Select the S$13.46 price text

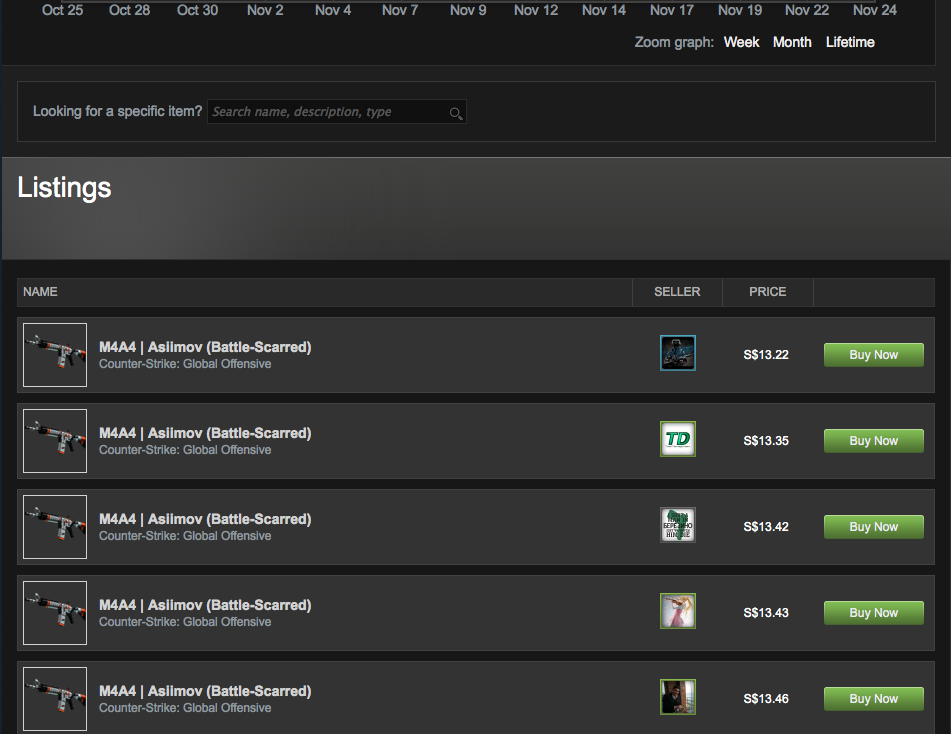click(766, 699)
